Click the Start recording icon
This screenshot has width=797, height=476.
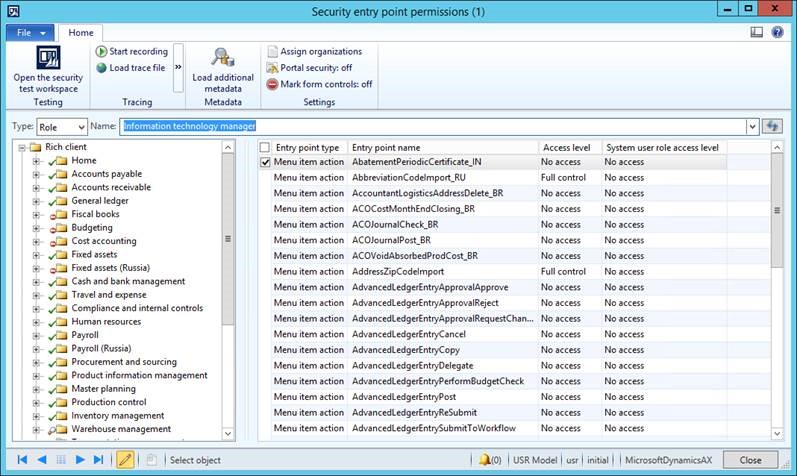(102, 51)
